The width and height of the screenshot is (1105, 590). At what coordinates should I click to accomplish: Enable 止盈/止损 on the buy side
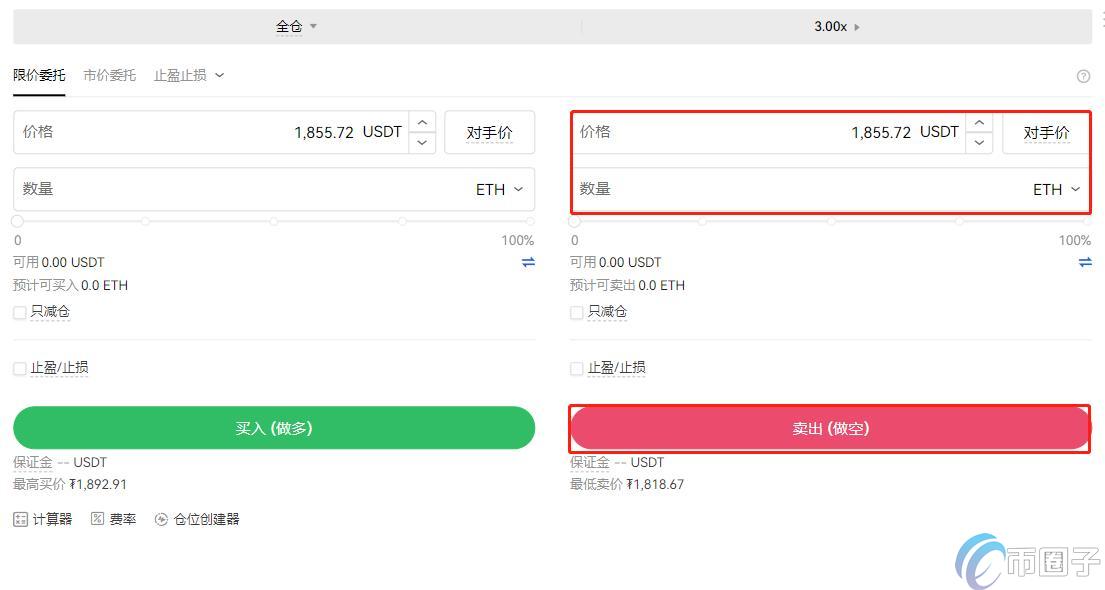pyautogui.click(x=17, y=367)
